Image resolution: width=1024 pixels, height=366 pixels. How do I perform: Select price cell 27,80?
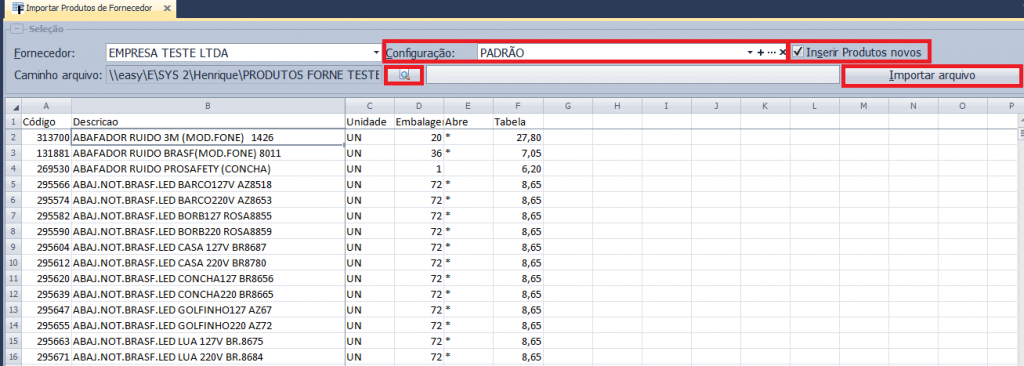point(518,137)
